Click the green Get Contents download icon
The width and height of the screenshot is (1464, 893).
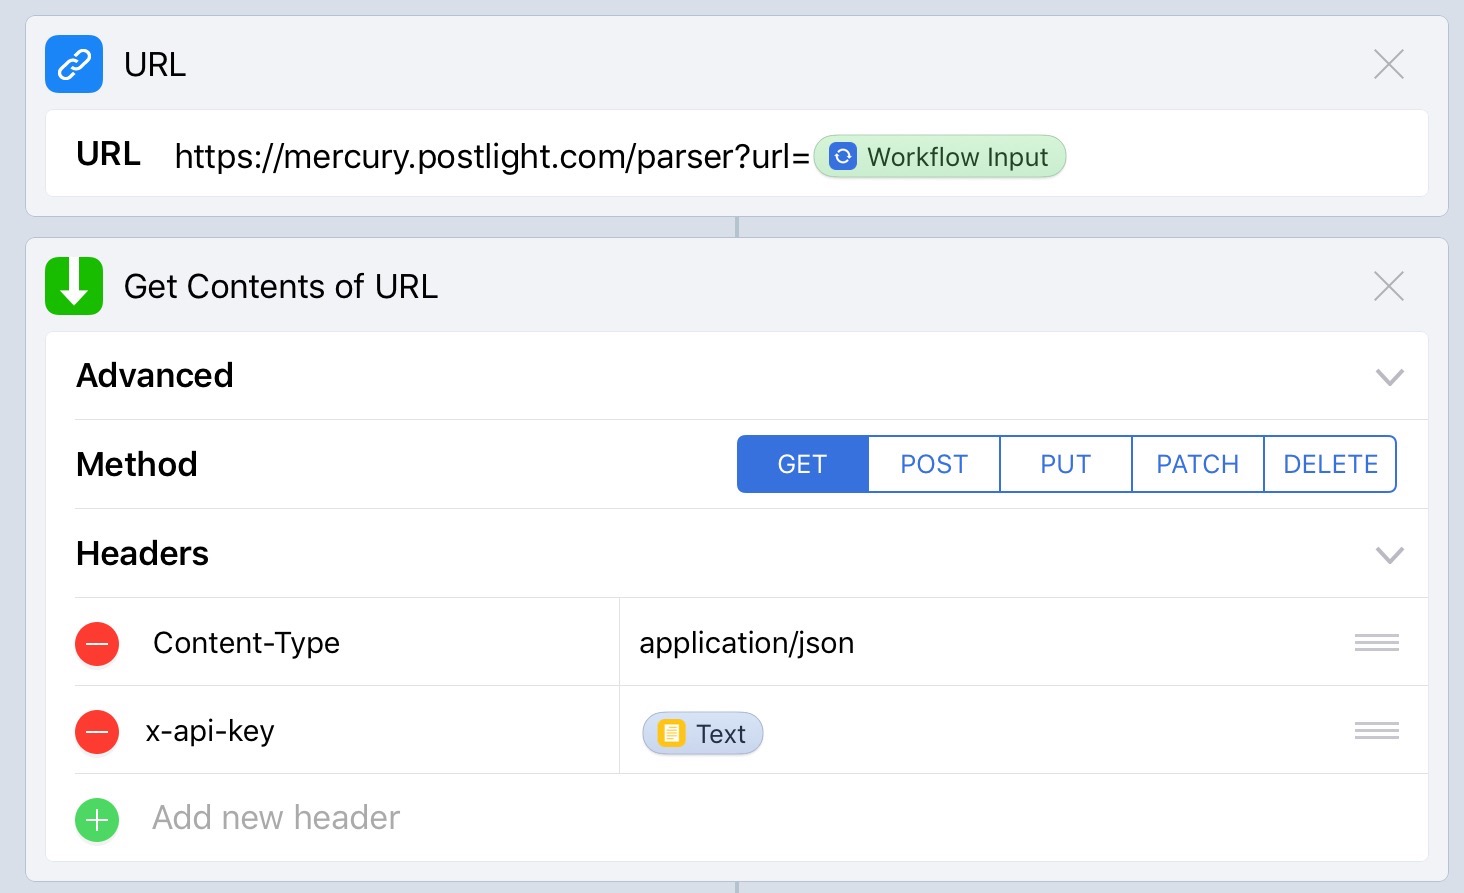click(x=74, y=286)
